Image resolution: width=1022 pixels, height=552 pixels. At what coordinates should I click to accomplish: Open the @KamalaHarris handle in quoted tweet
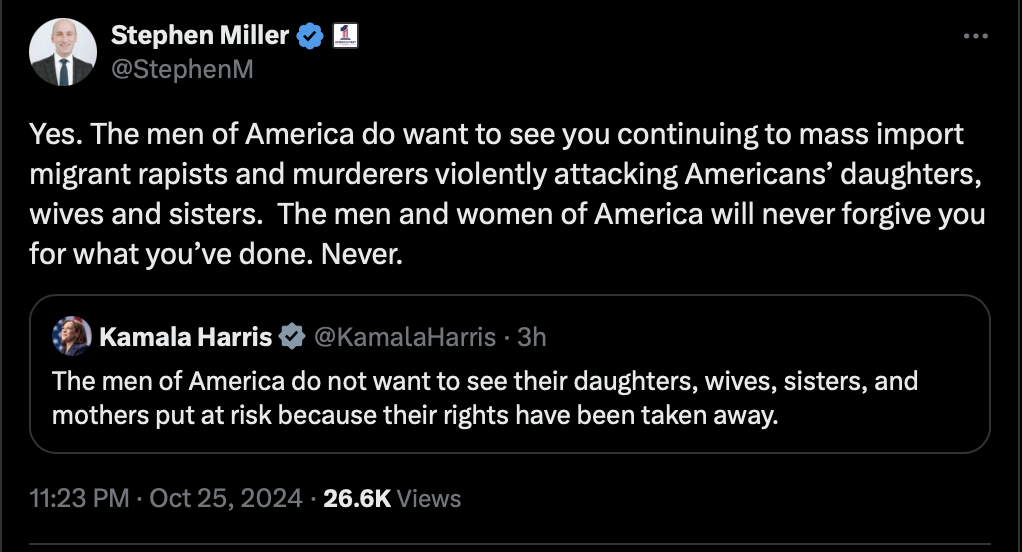(405, 337)
